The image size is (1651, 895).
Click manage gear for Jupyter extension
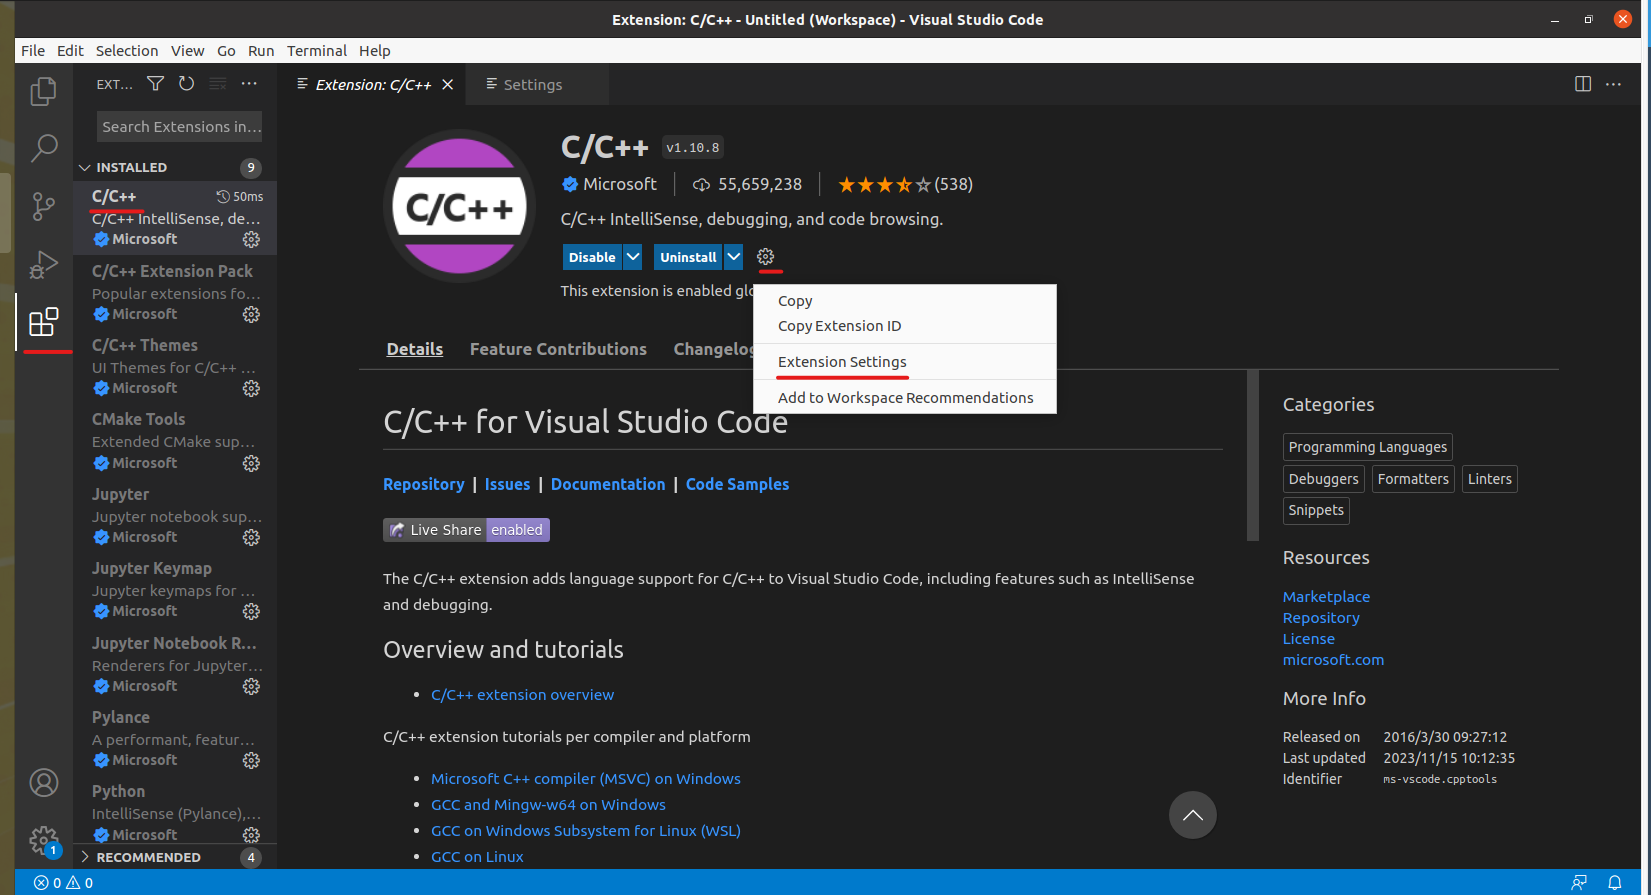click(x=251, y=537)
